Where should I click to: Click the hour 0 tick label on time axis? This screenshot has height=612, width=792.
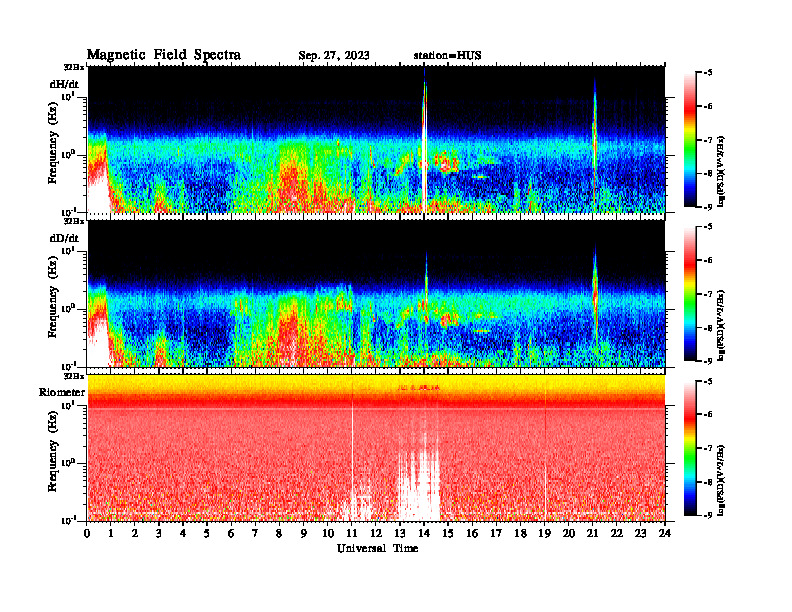(87, 533)
